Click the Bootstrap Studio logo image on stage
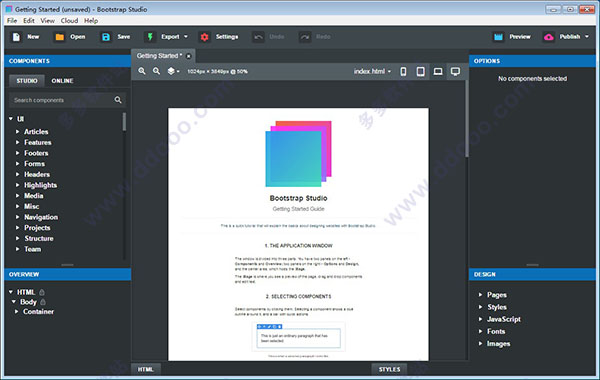 click(298, 154)
